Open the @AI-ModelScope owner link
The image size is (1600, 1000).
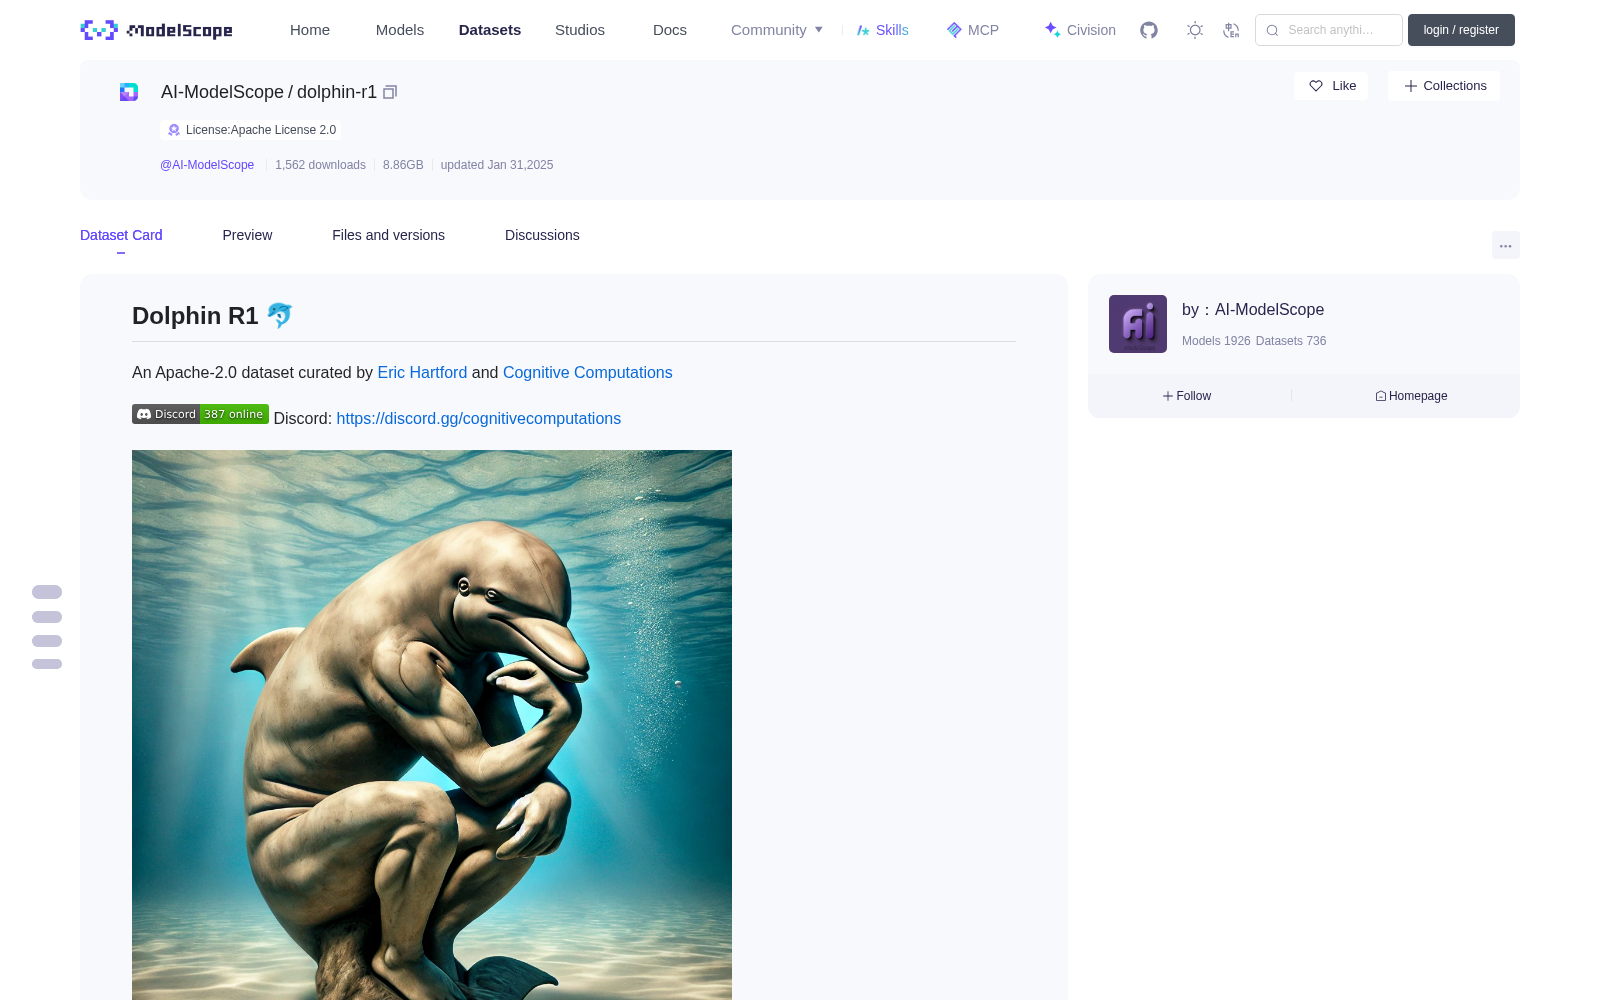coord(207,165)
